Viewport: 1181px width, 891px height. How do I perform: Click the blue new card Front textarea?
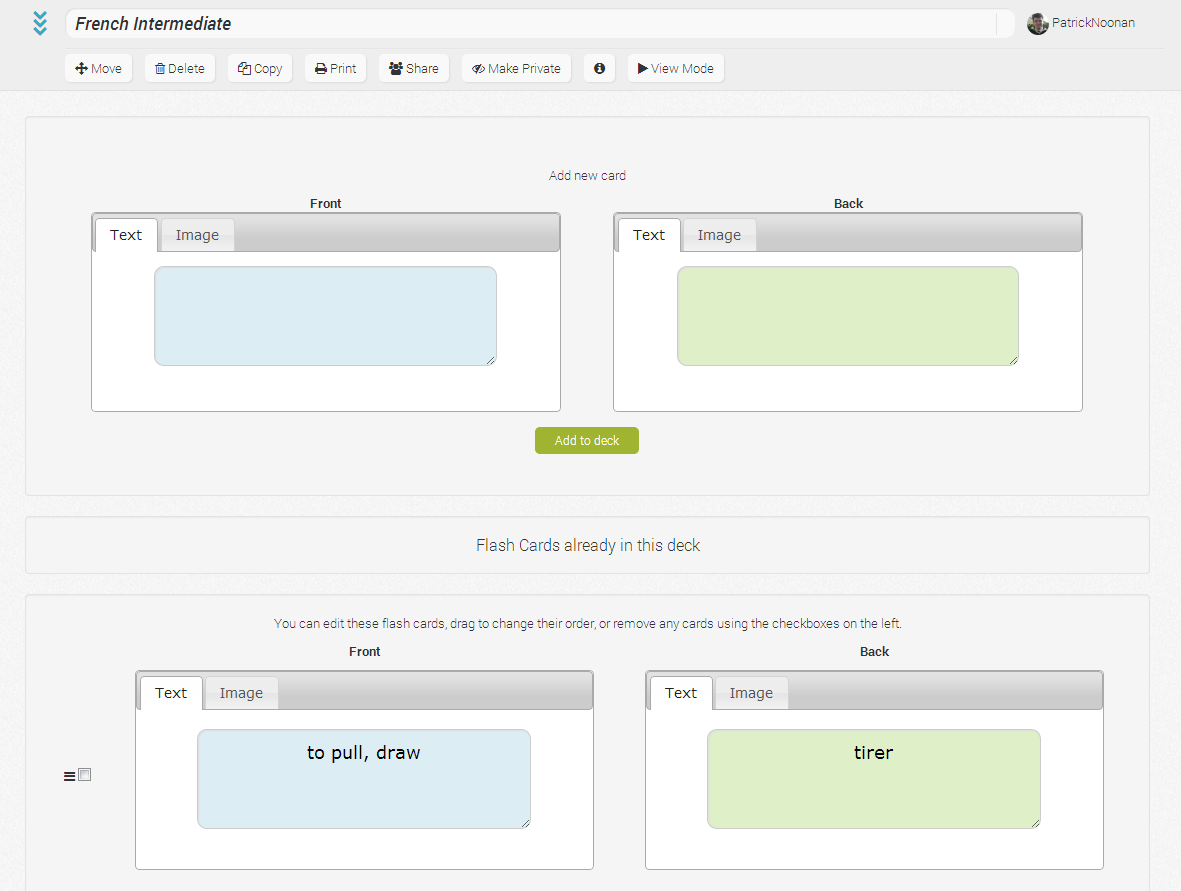coord(325,315)
